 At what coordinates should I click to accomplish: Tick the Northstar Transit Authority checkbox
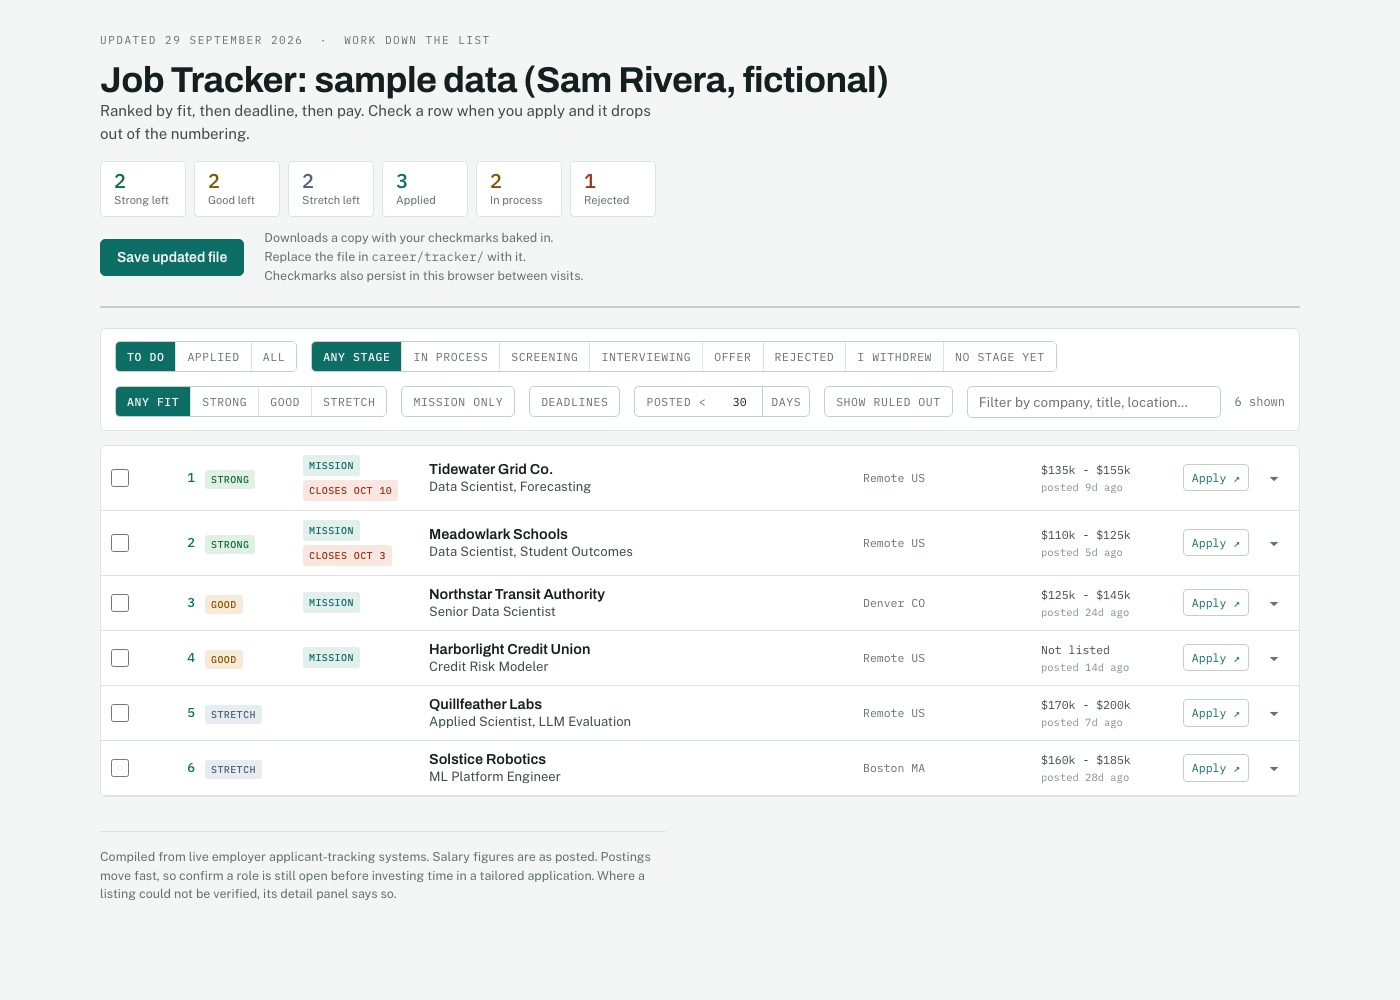click(x=120, y=603)
